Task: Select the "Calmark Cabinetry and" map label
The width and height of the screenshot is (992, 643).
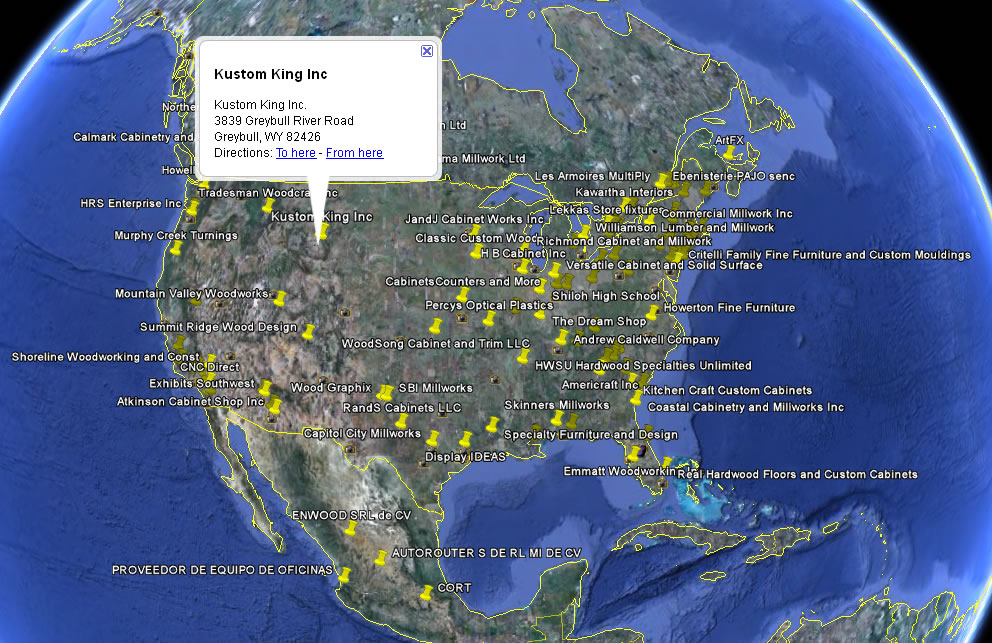Action: (133, 137)
